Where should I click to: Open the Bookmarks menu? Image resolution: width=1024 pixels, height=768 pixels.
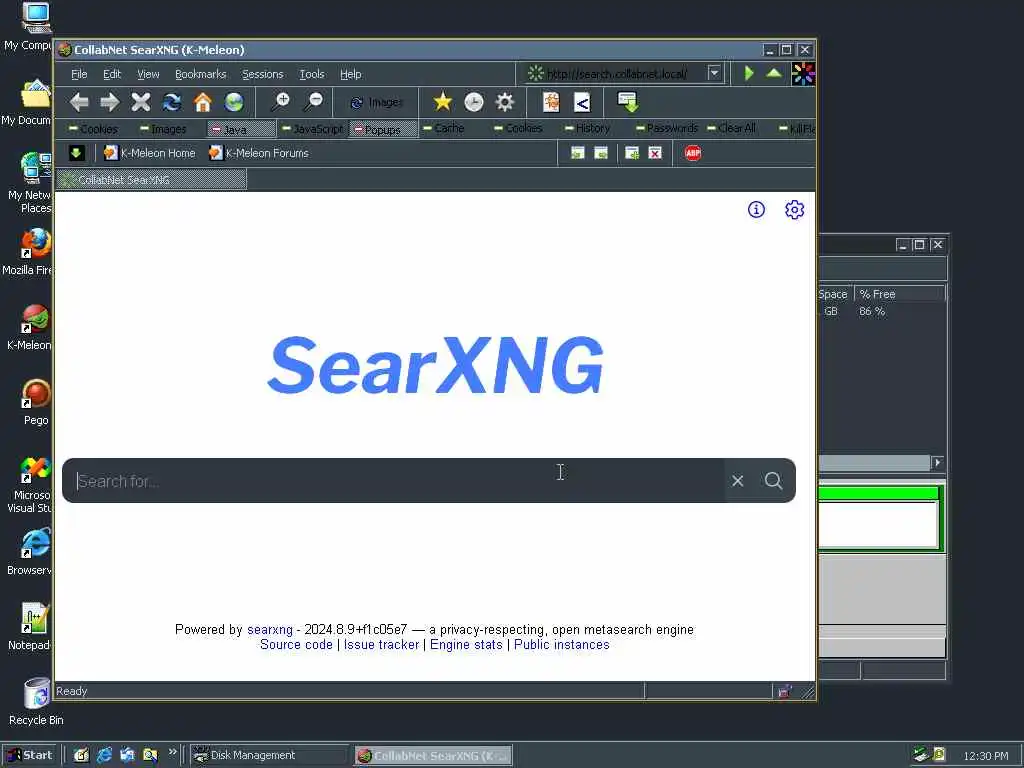tap(200, 74)
